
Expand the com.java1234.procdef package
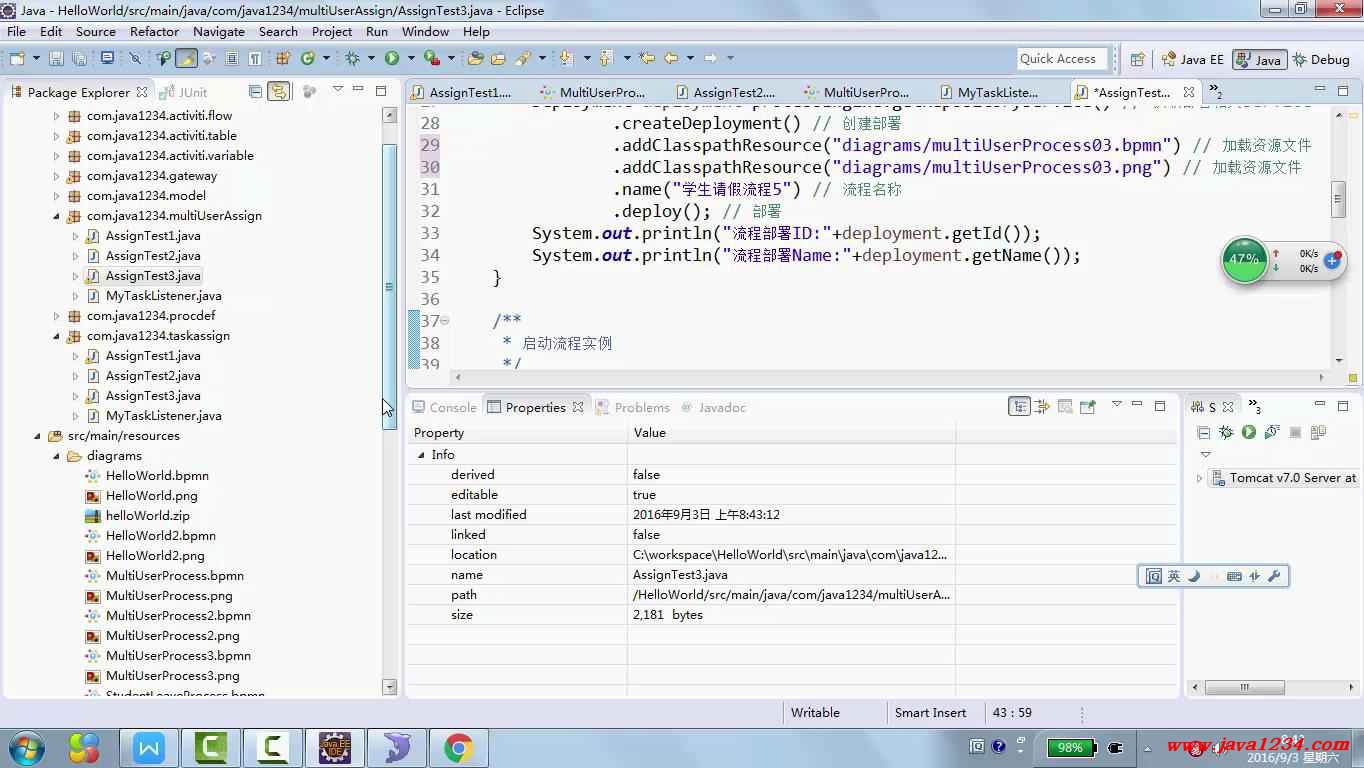(56, 316)
